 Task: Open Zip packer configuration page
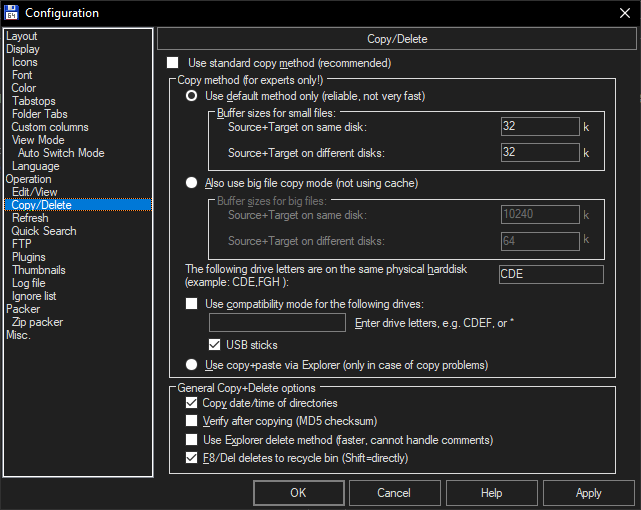[37, 322]
